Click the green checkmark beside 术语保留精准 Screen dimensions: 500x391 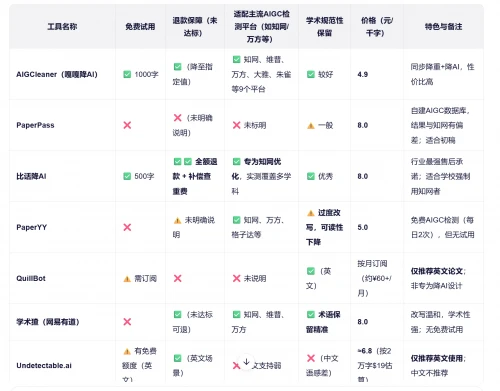pyautogui.click(x=311, y=314)
